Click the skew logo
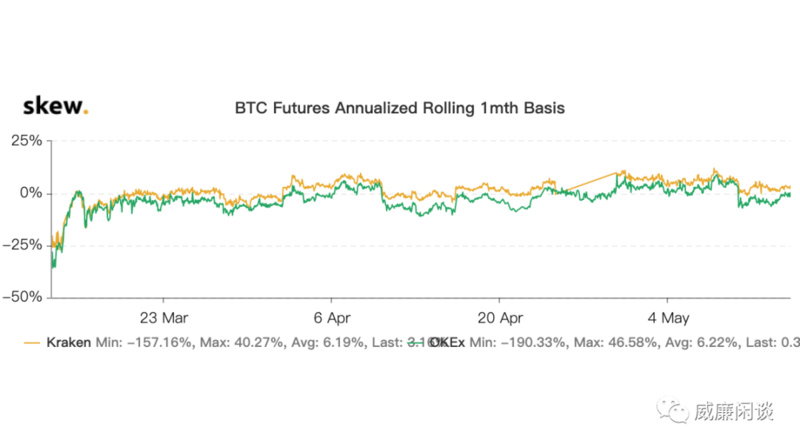This screenshot has height=447, width=800. click(55, 105)
